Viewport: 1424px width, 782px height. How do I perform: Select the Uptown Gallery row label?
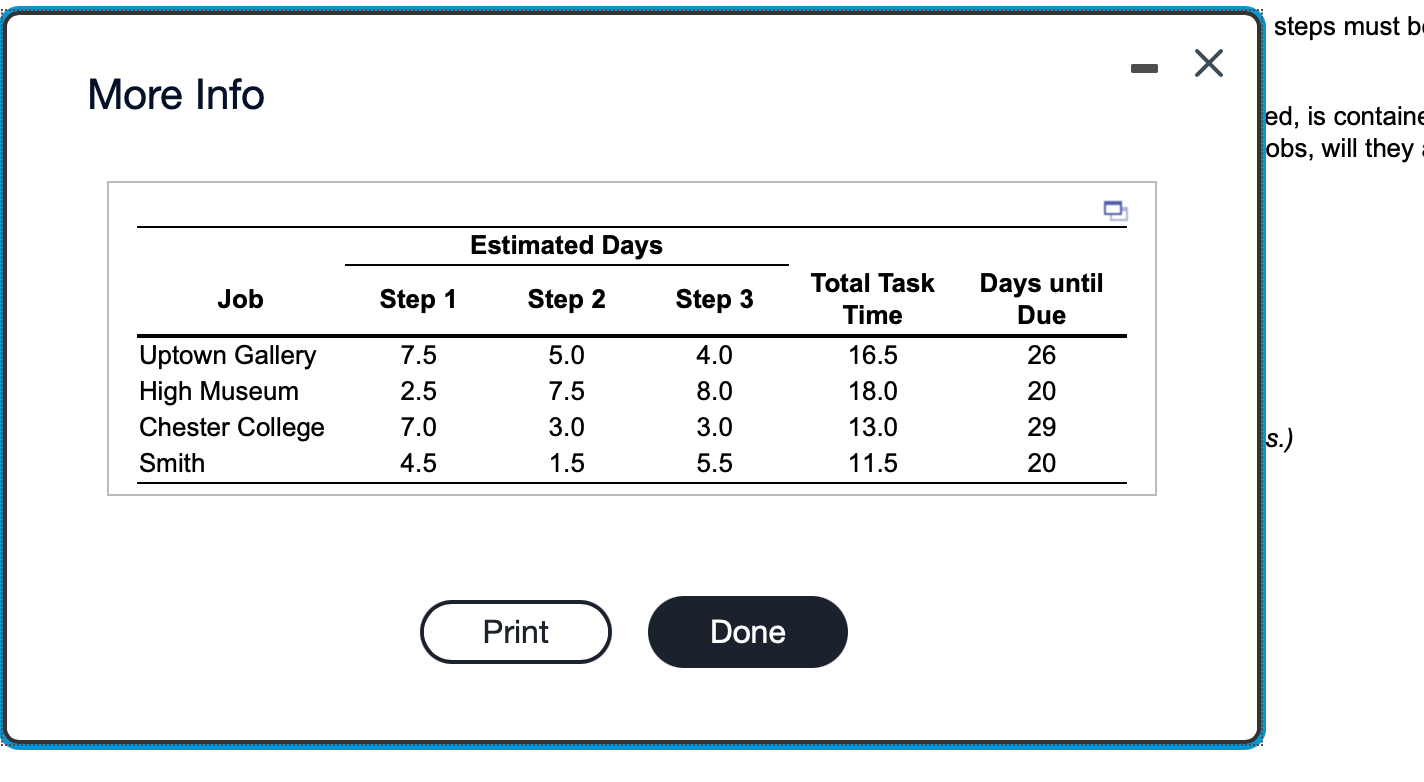[x=227, y=355]
